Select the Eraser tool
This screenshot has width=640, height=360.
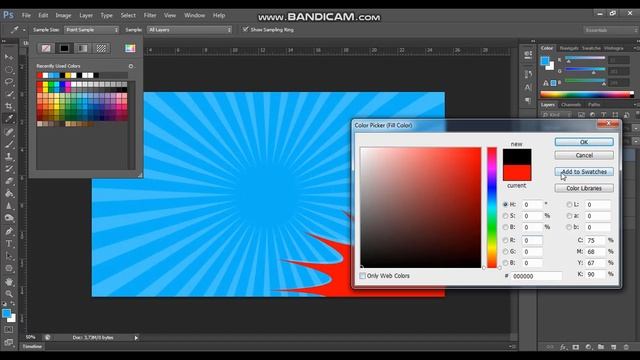click(9, 181)
